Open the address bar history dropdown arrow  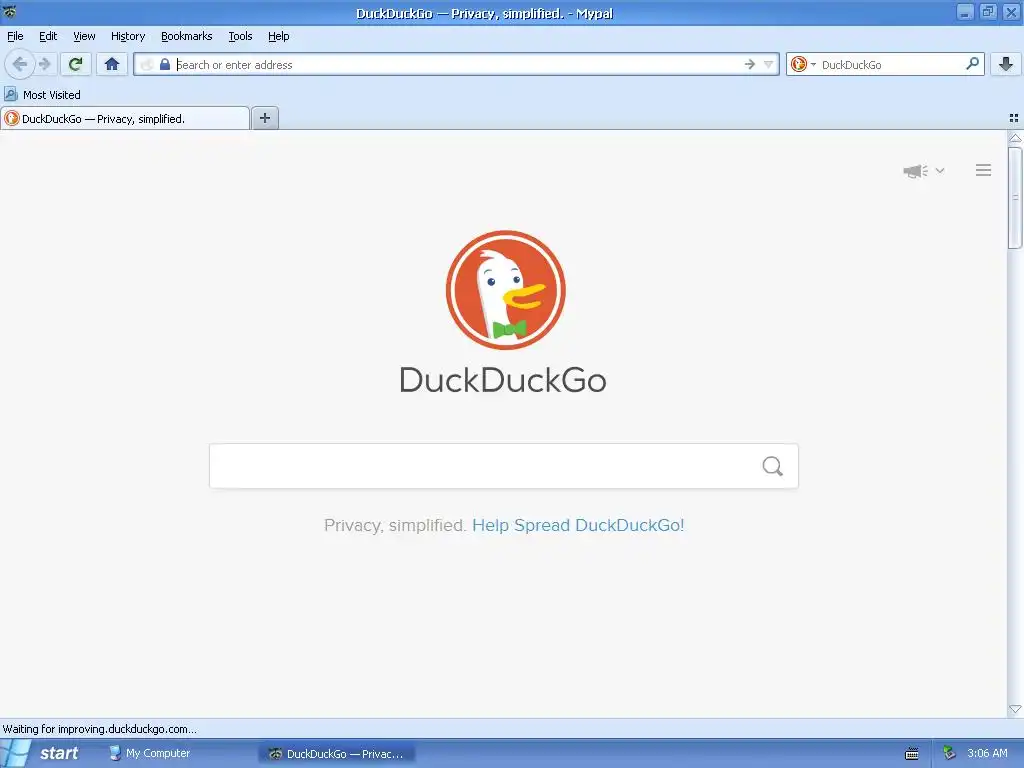pos(769,64)
